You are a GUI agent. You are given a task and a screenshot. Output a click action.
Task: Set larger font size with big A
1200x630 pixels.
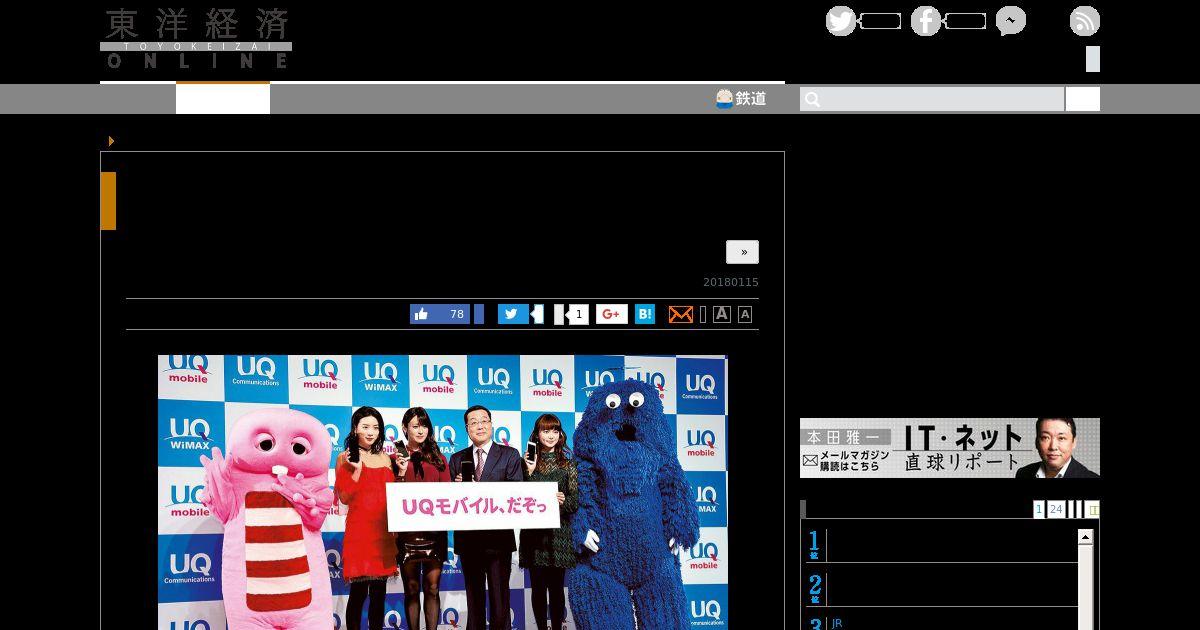(722, 314)
